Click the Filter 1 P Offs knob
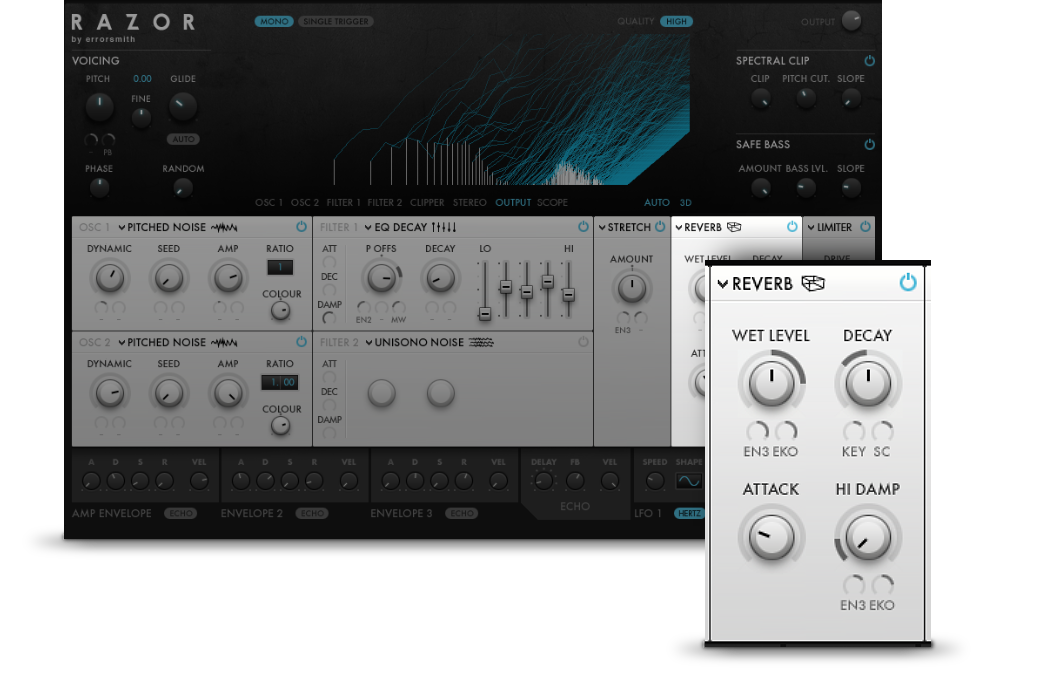 [x=381, y=278]
